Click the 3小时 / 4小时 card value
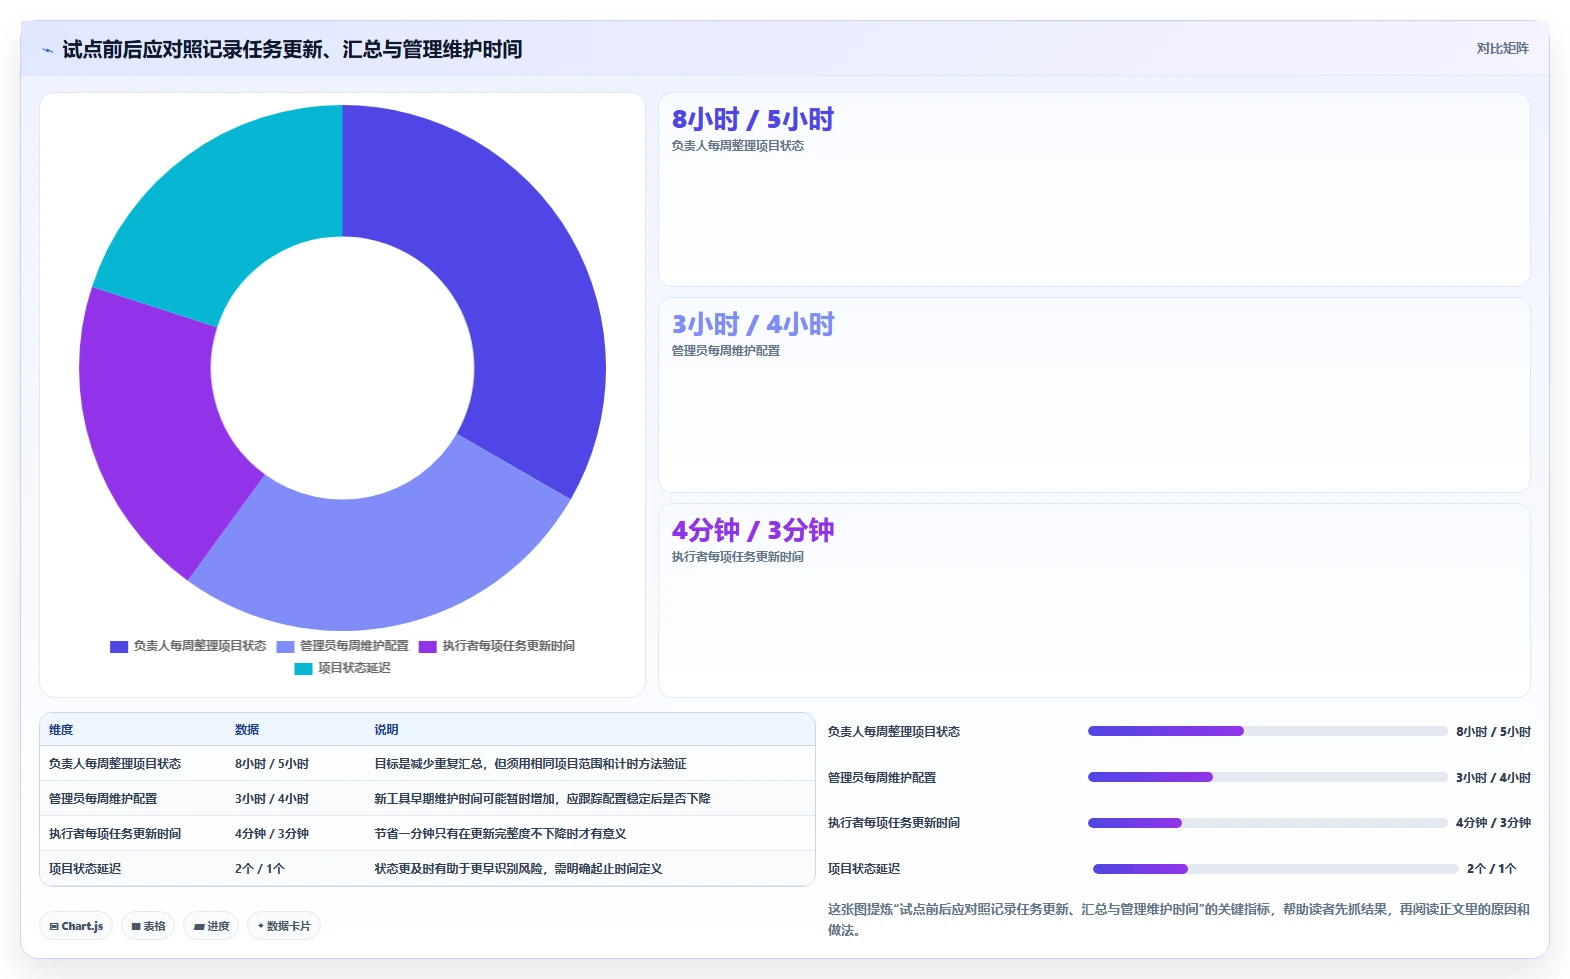 click(752, 324)
